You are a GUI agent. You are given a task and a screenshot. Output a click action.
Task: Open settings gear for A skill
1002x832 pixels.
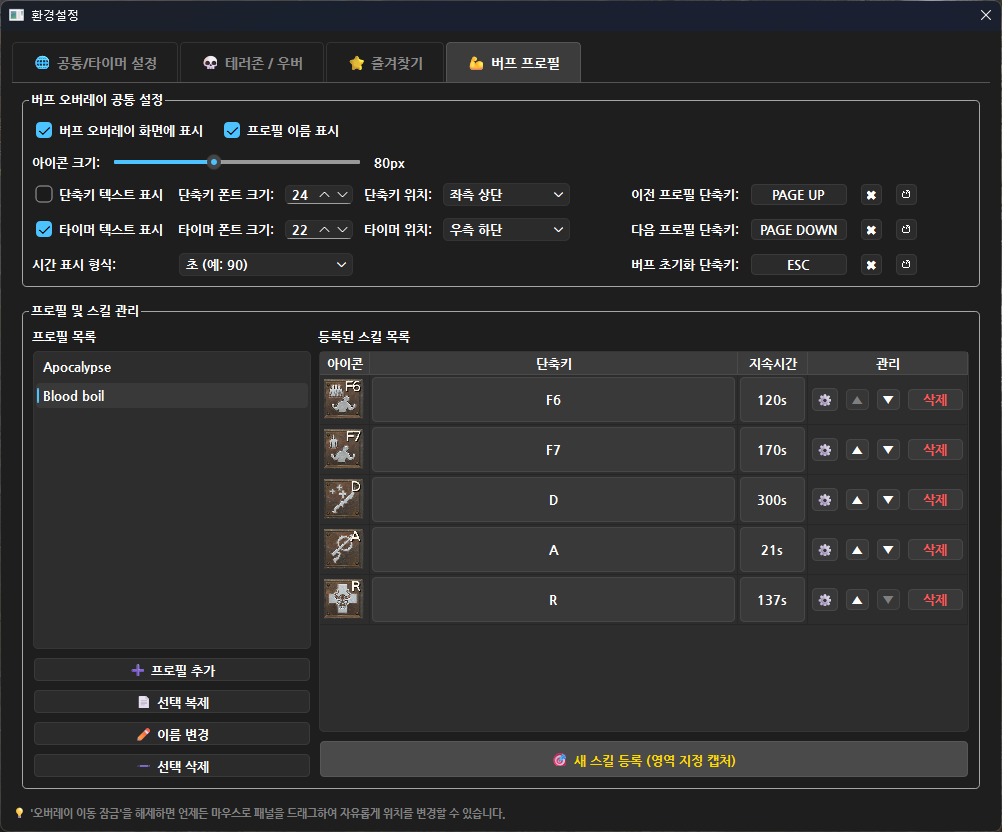coord(825,550)
